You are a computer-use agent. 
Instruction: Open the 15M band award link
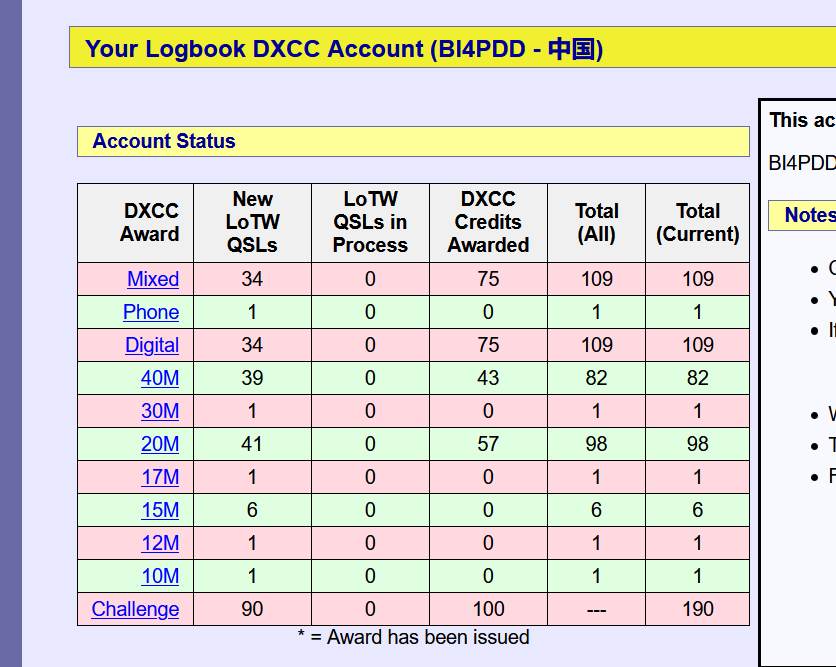[160, 510]
